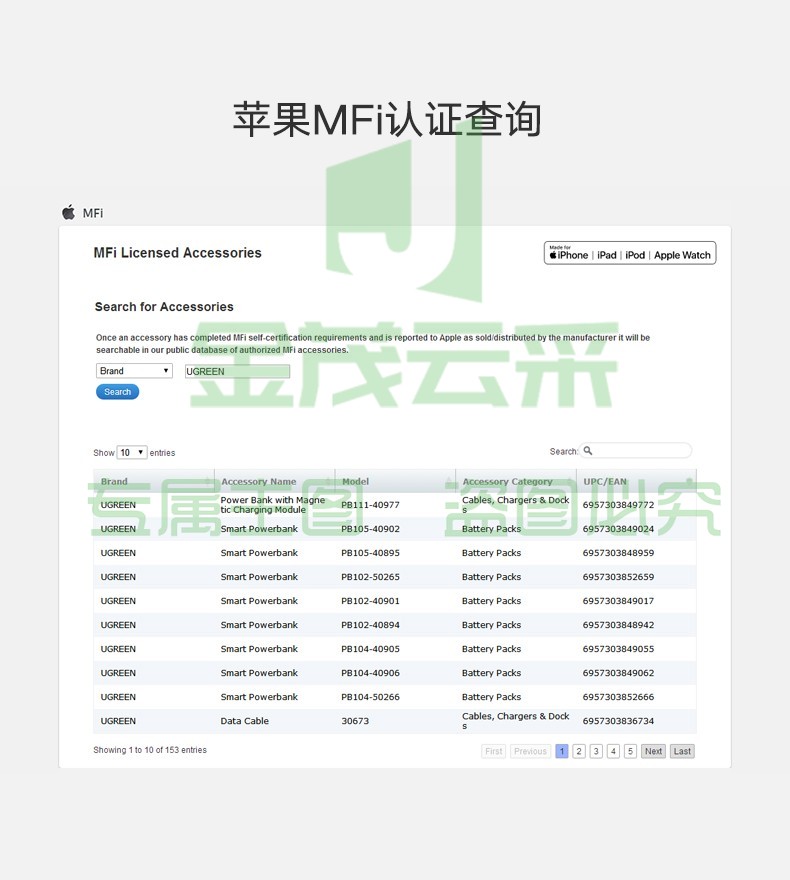The height and width of the screenshot is (880, 790).
Task: Click UPC 6957303849062
Action: [618, 673]
